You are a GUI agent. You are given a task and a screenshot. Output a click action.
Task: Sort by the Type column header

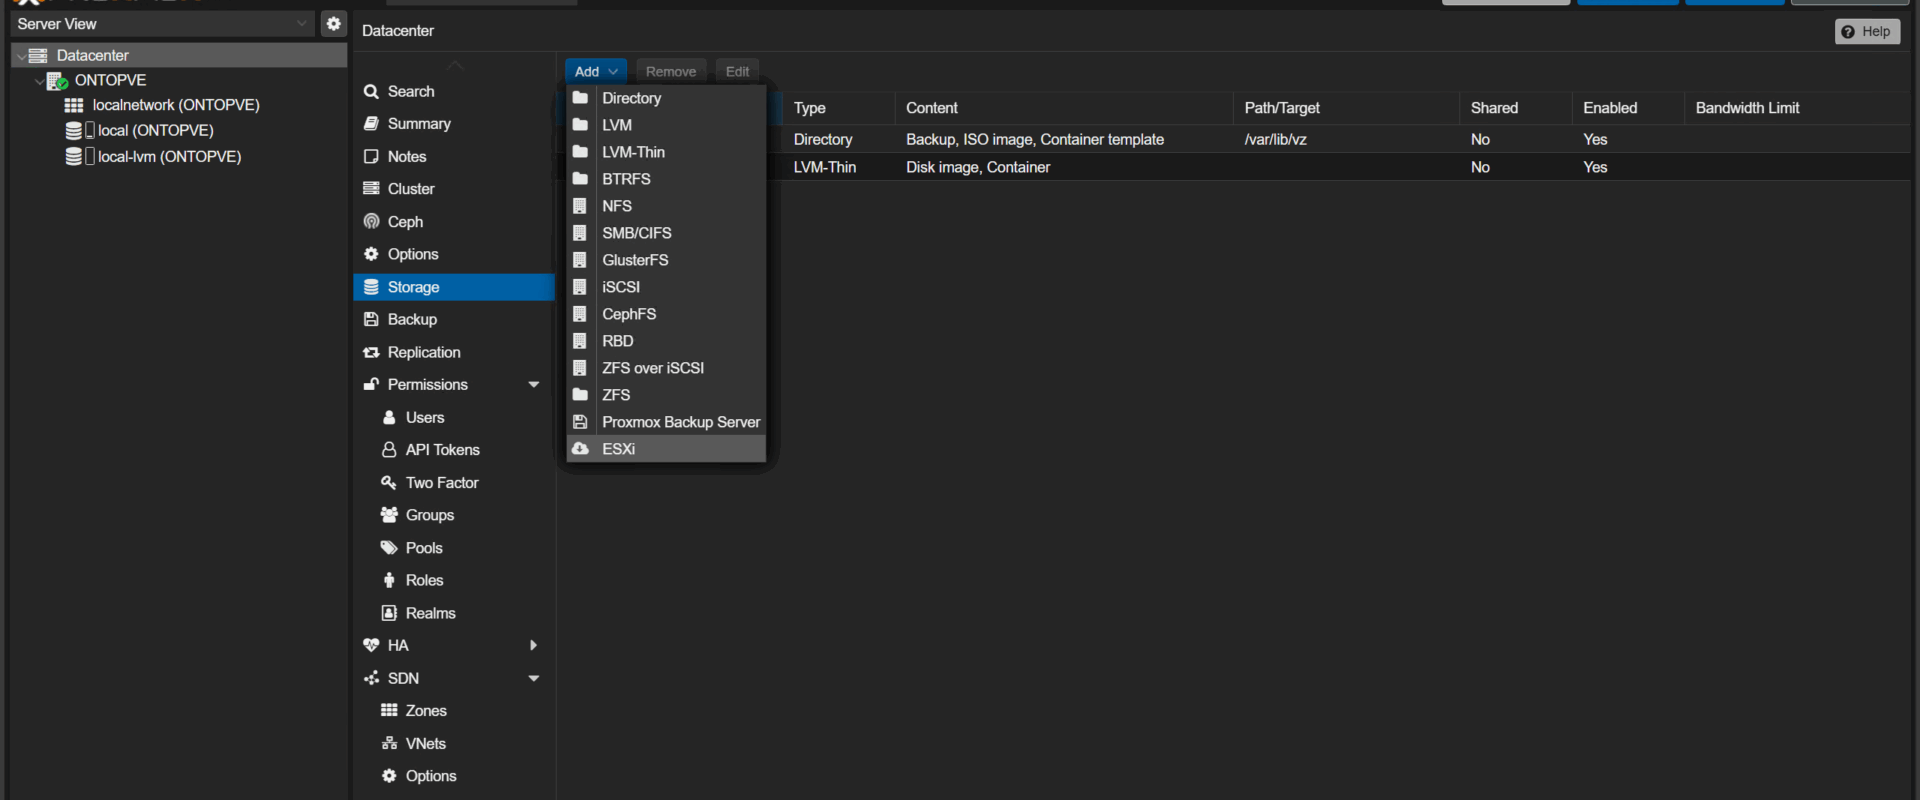click(838, 108)
